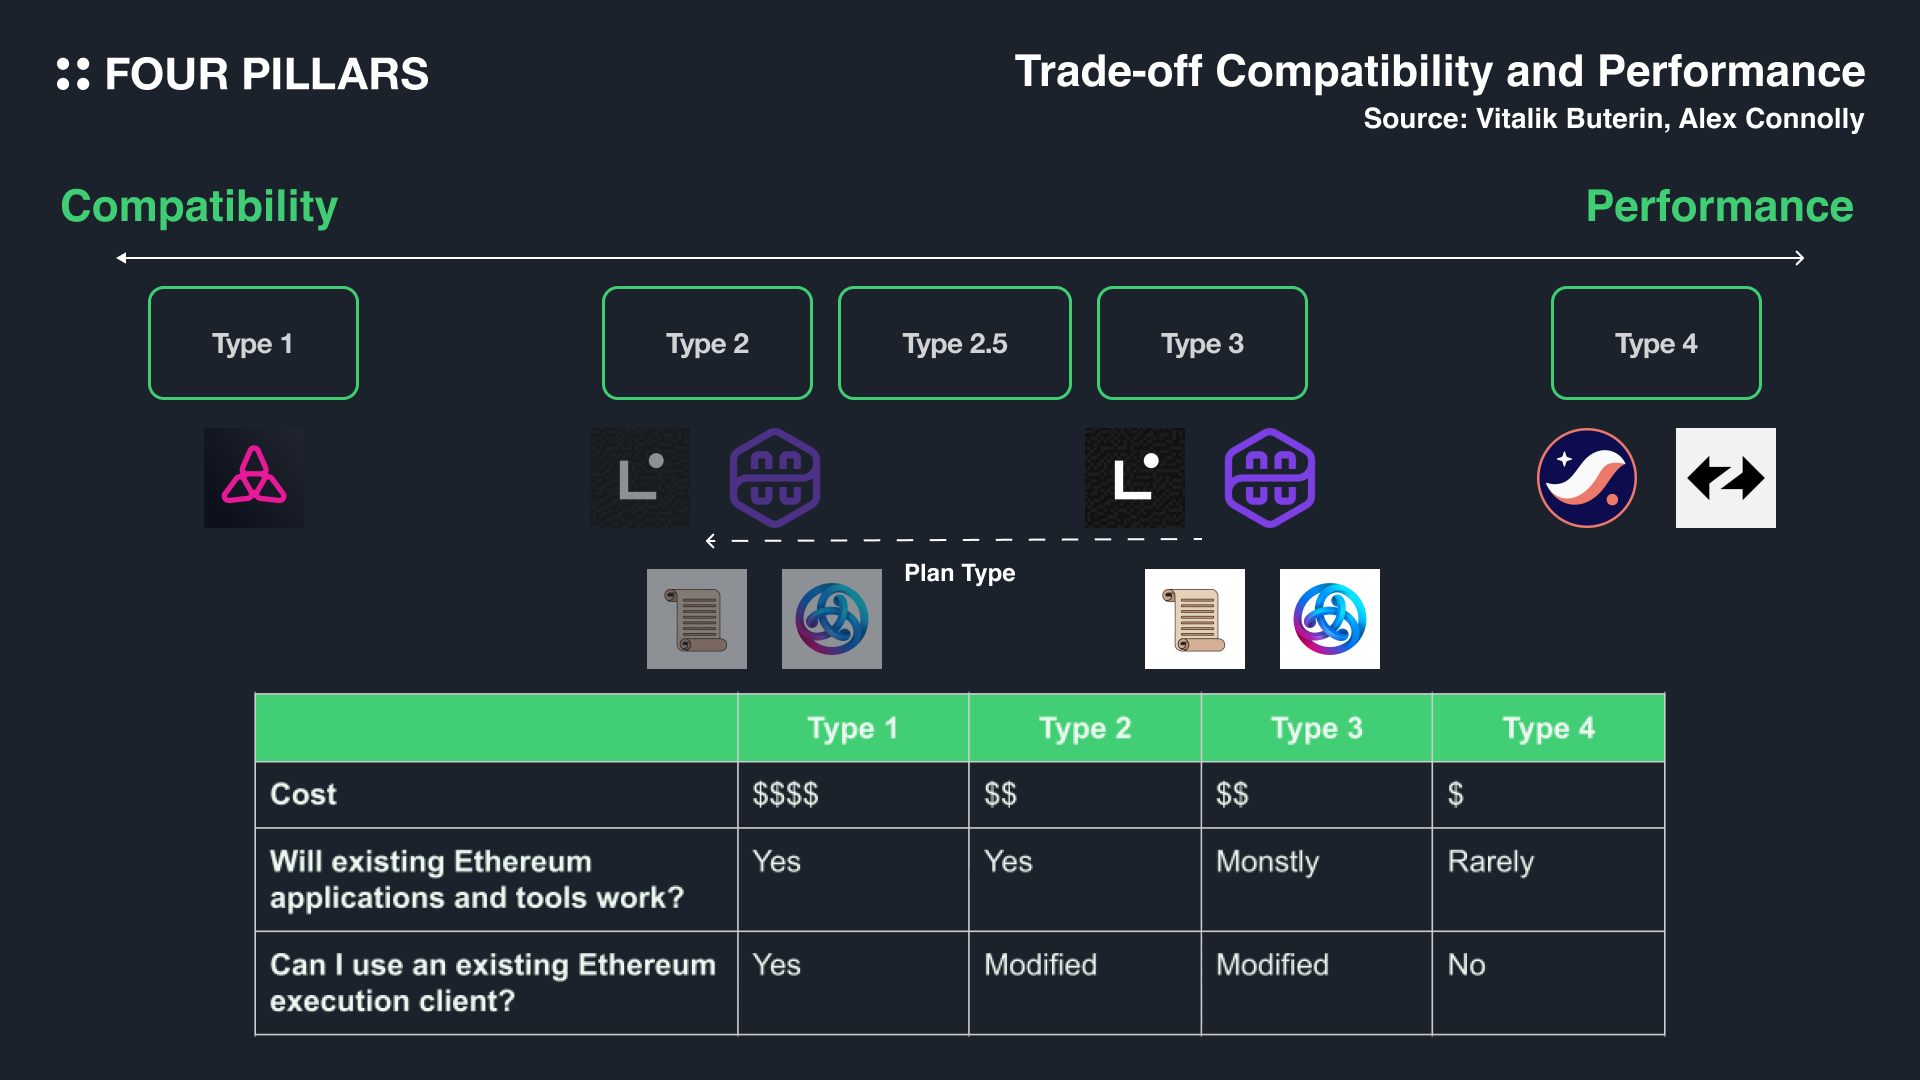1920x1080 pixels.
Task: Click the greyed-out Scroll parchment icon
Action: point(697,619)
